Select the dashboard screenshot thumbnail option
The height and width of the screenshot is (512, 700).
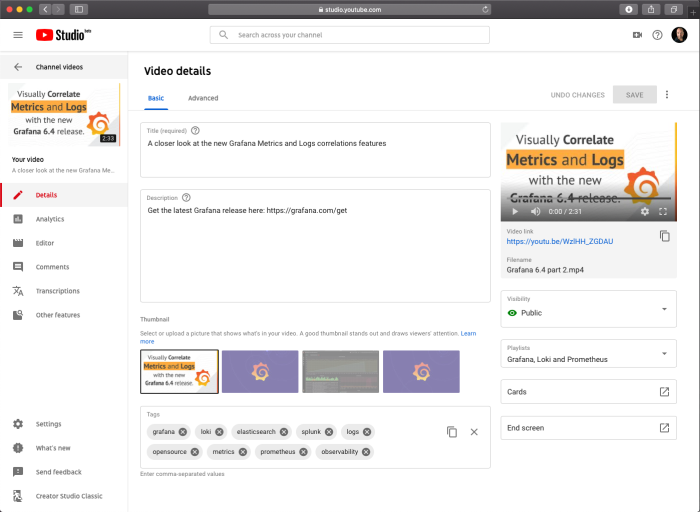(x=341, y=371)
